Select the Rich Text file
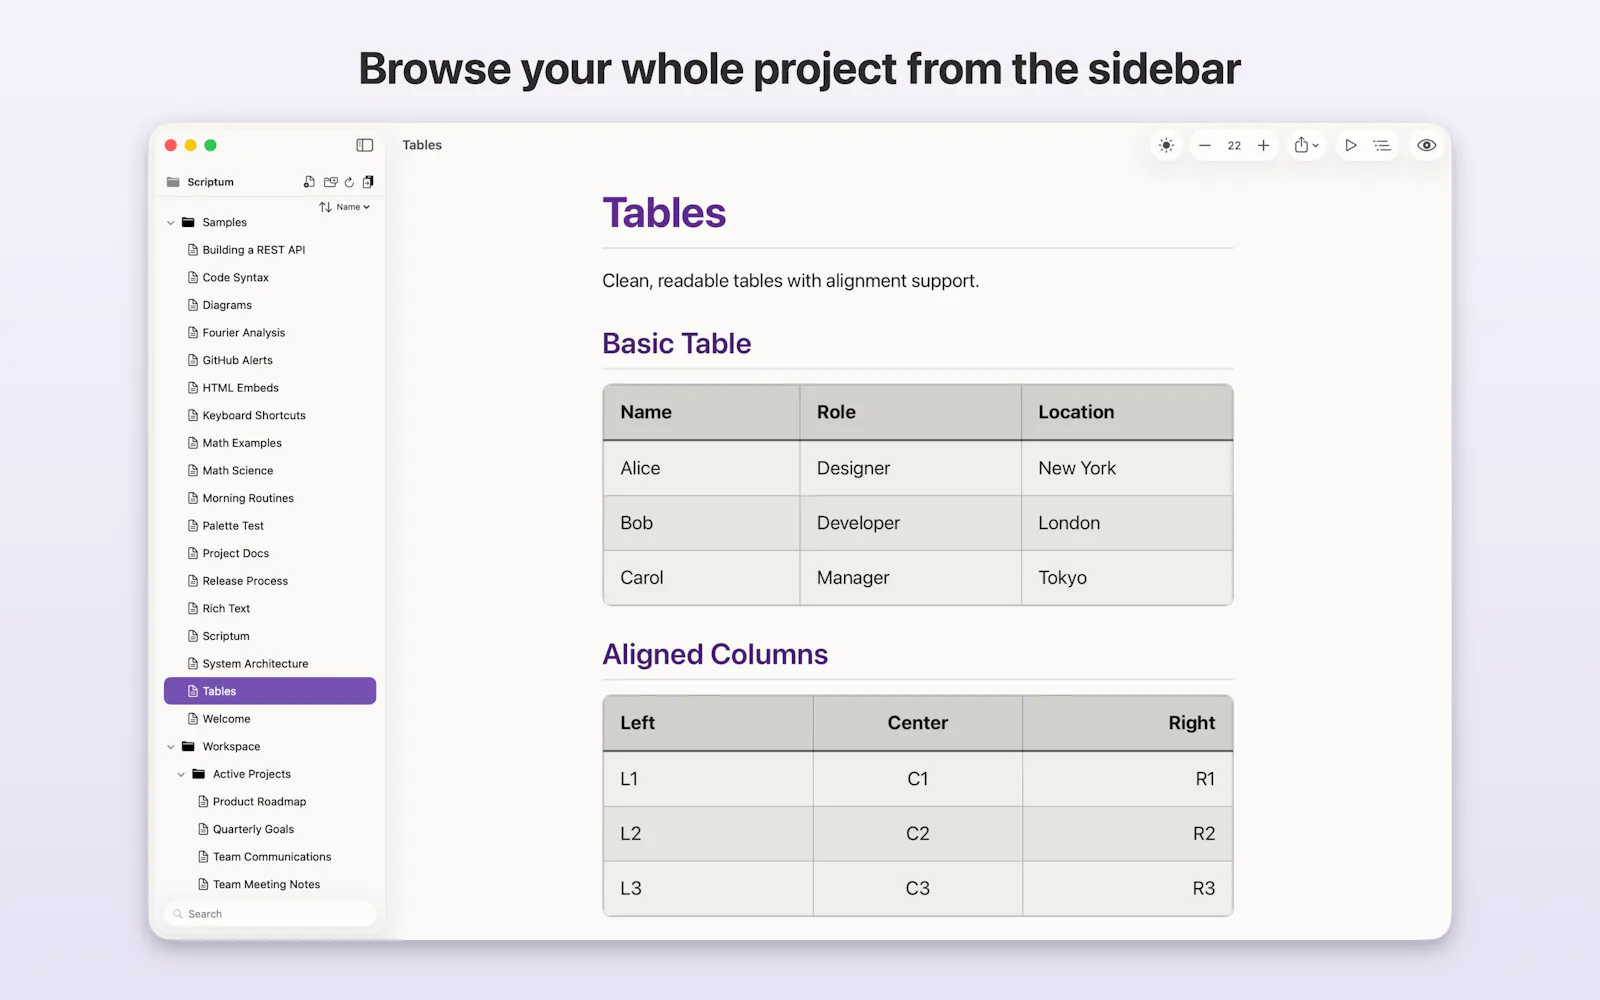The image size is (1600, 1000). click(x=270, y=609)
